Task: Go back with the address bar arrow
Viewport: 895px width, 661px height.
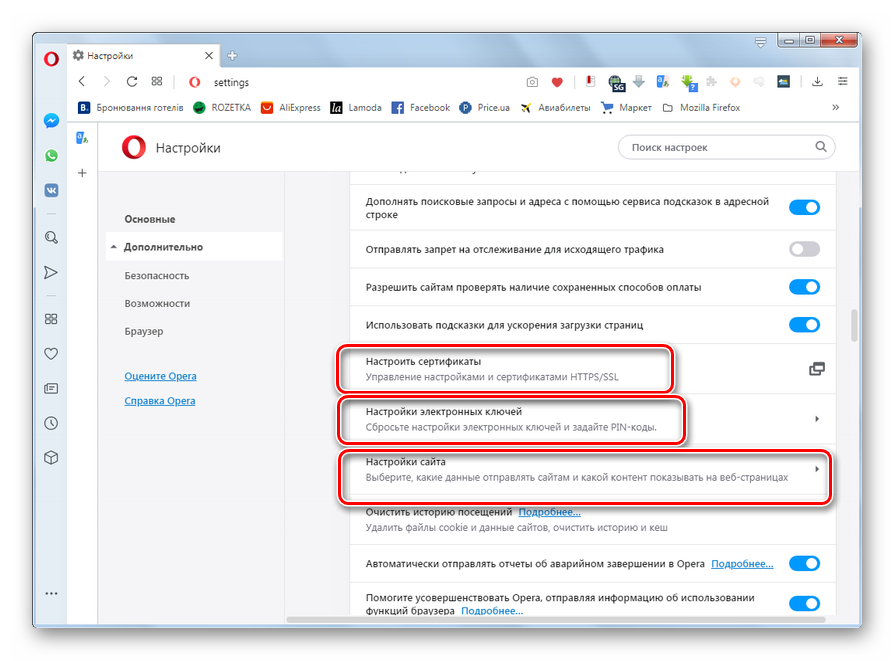Action: [x=82, y=82]
